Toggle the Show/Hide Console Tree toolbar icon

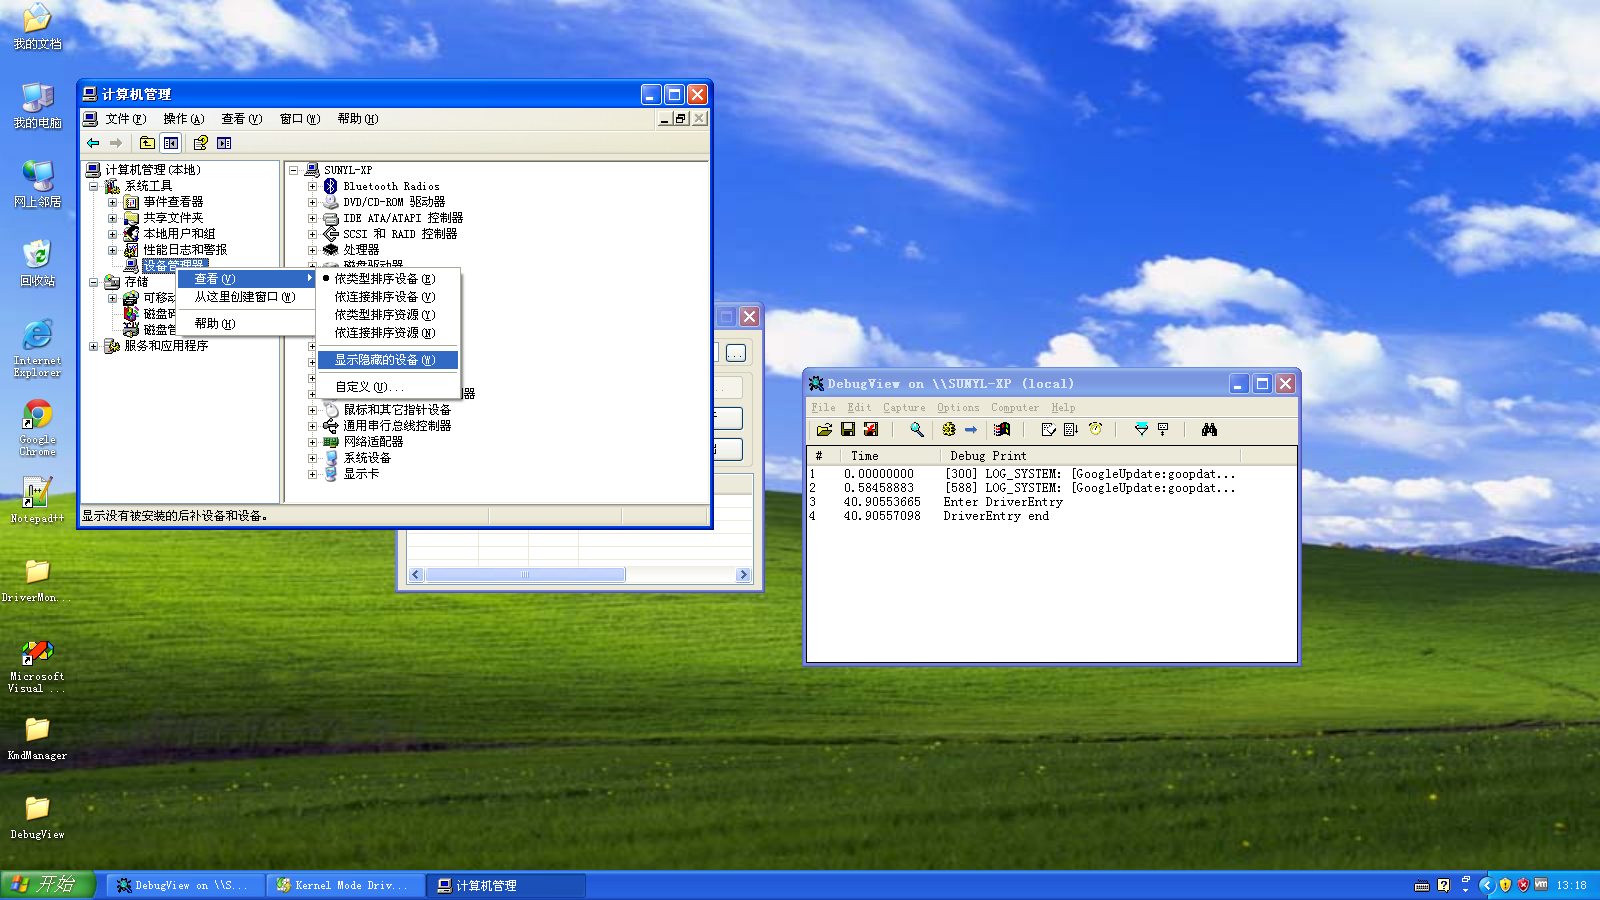pos(171,143)
